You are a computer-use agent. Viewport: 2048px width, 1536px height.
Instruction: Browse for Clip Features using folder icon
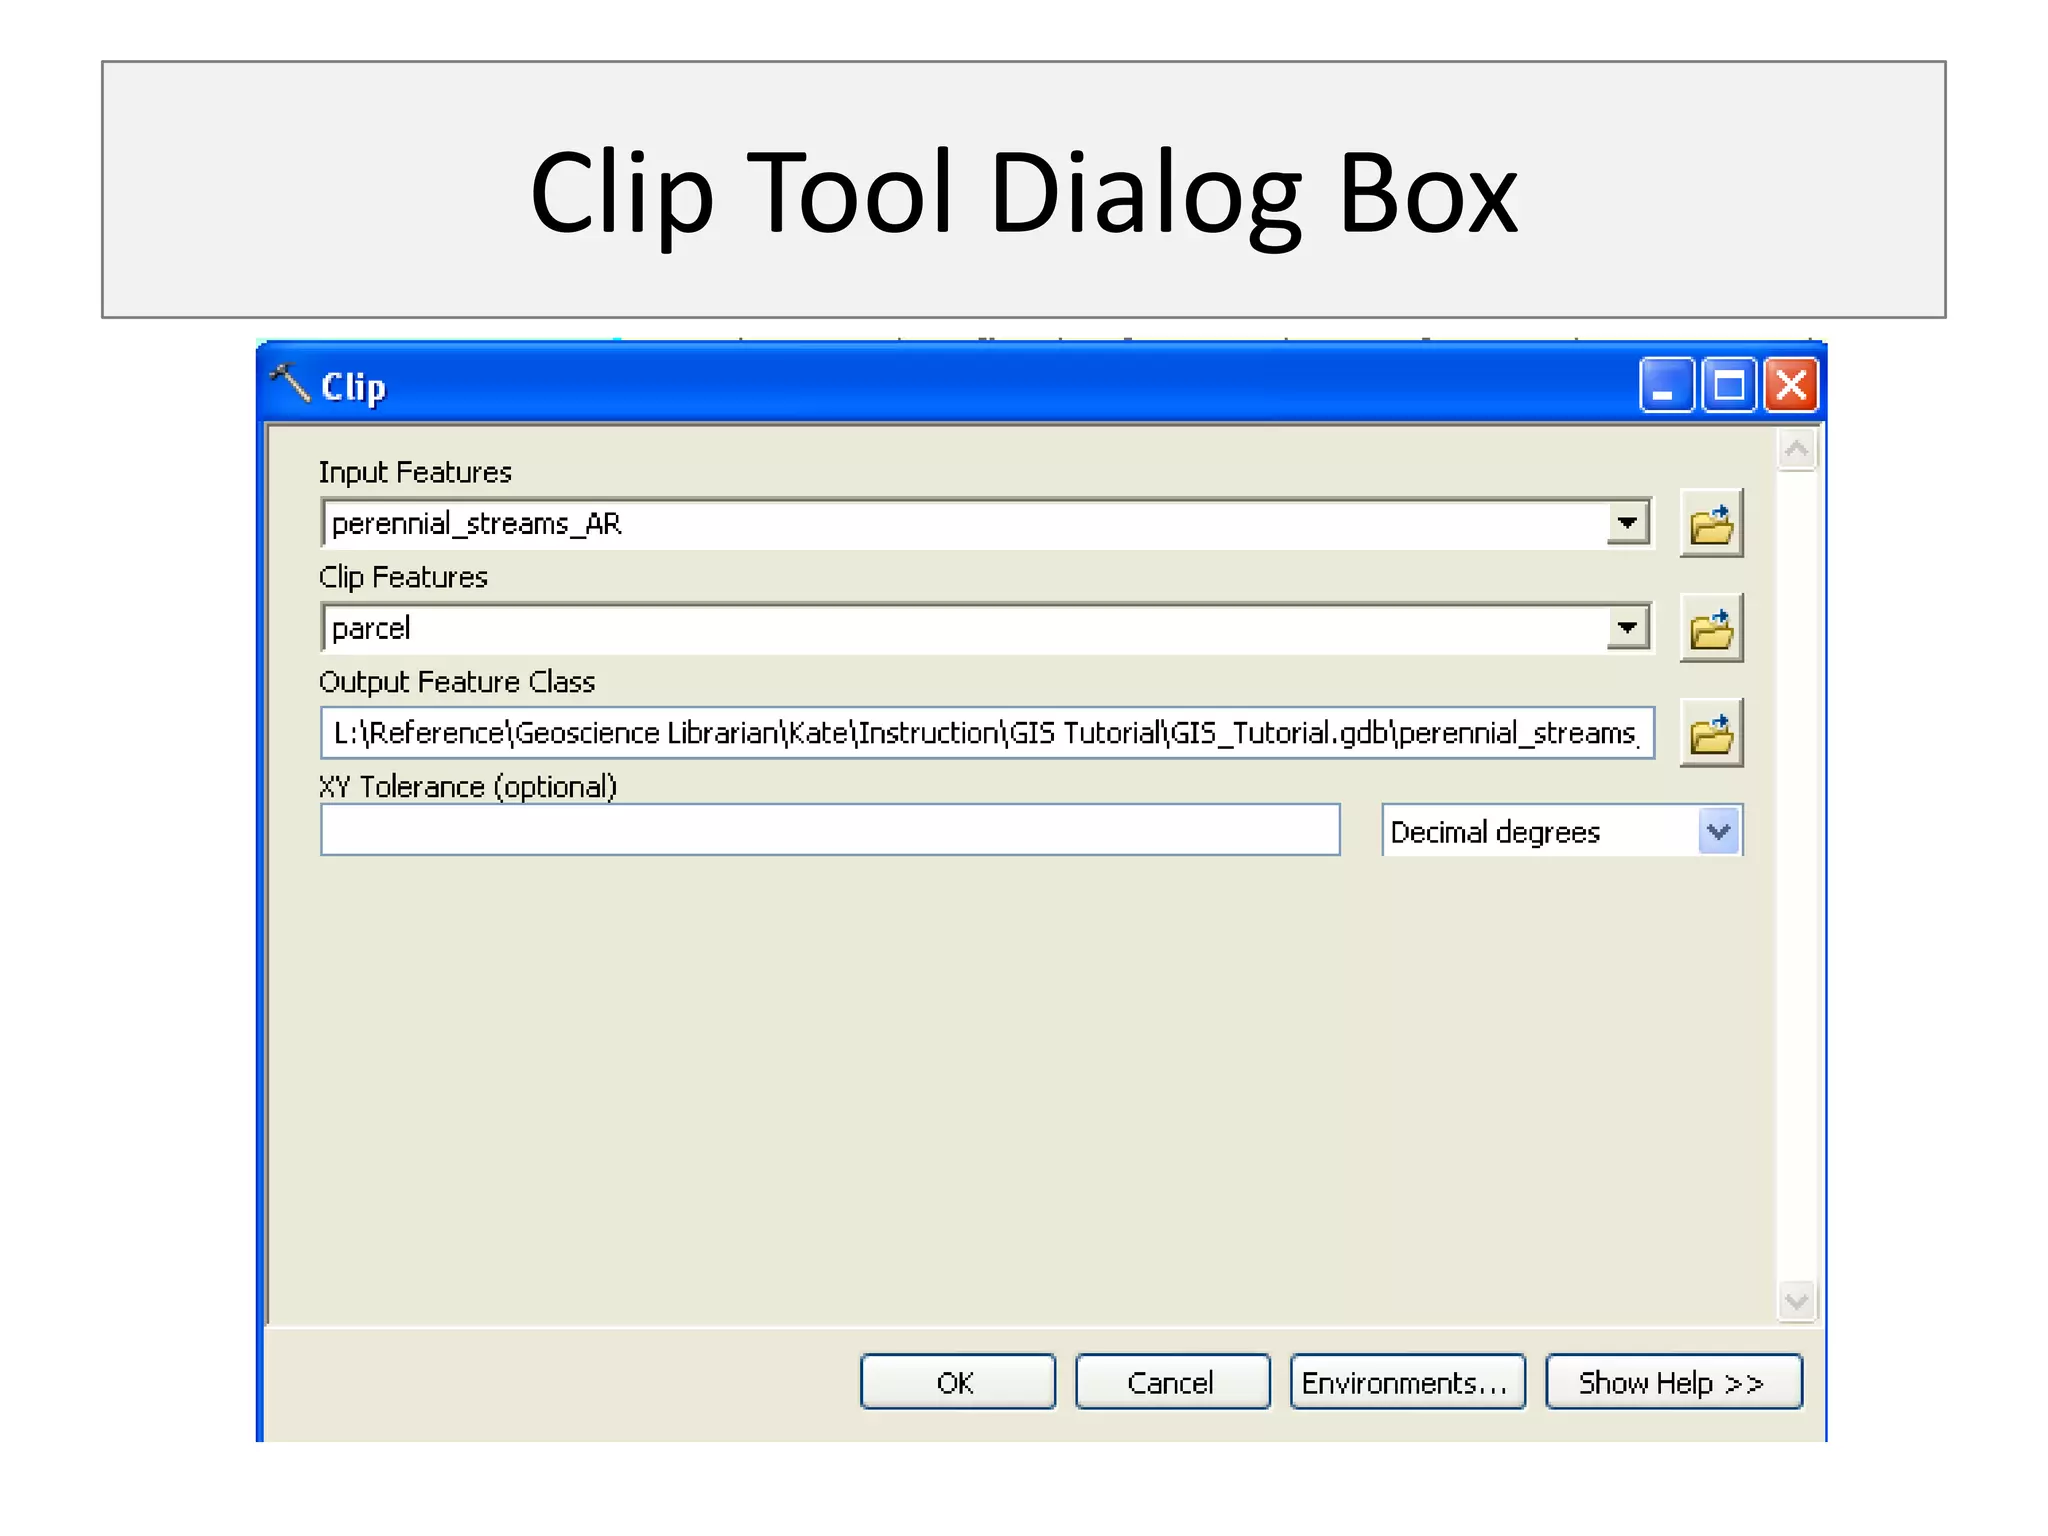click(1711, 629)
